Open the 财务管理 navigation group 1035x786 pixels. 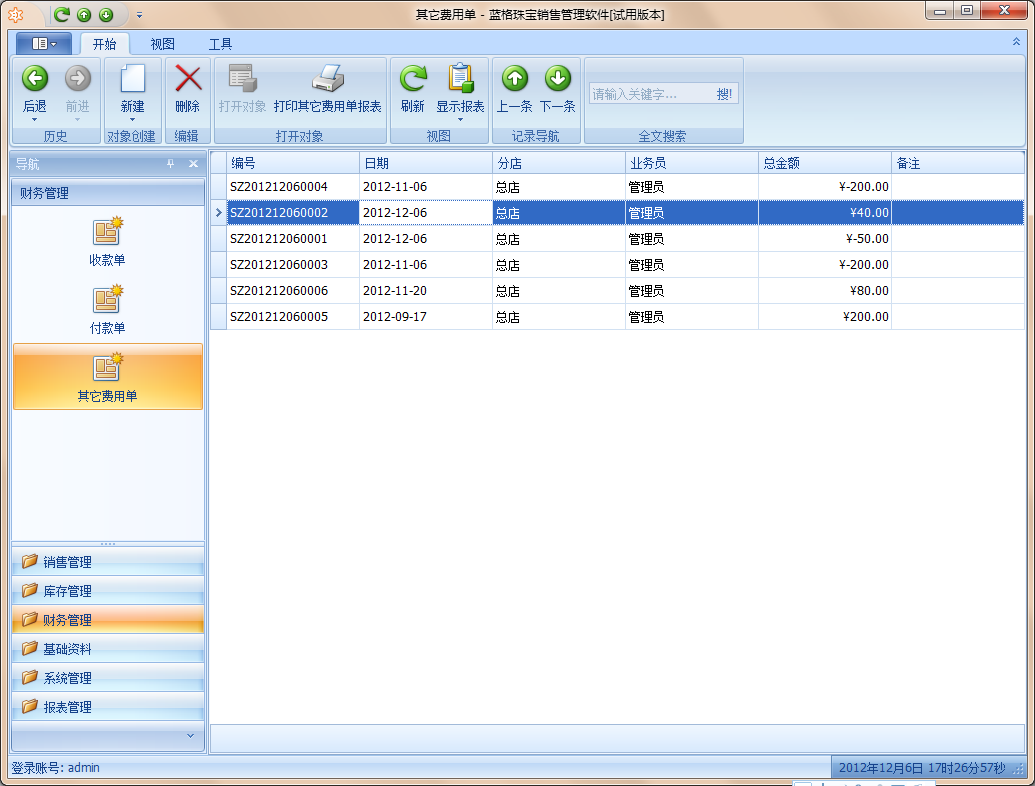(x=108, y=620)
